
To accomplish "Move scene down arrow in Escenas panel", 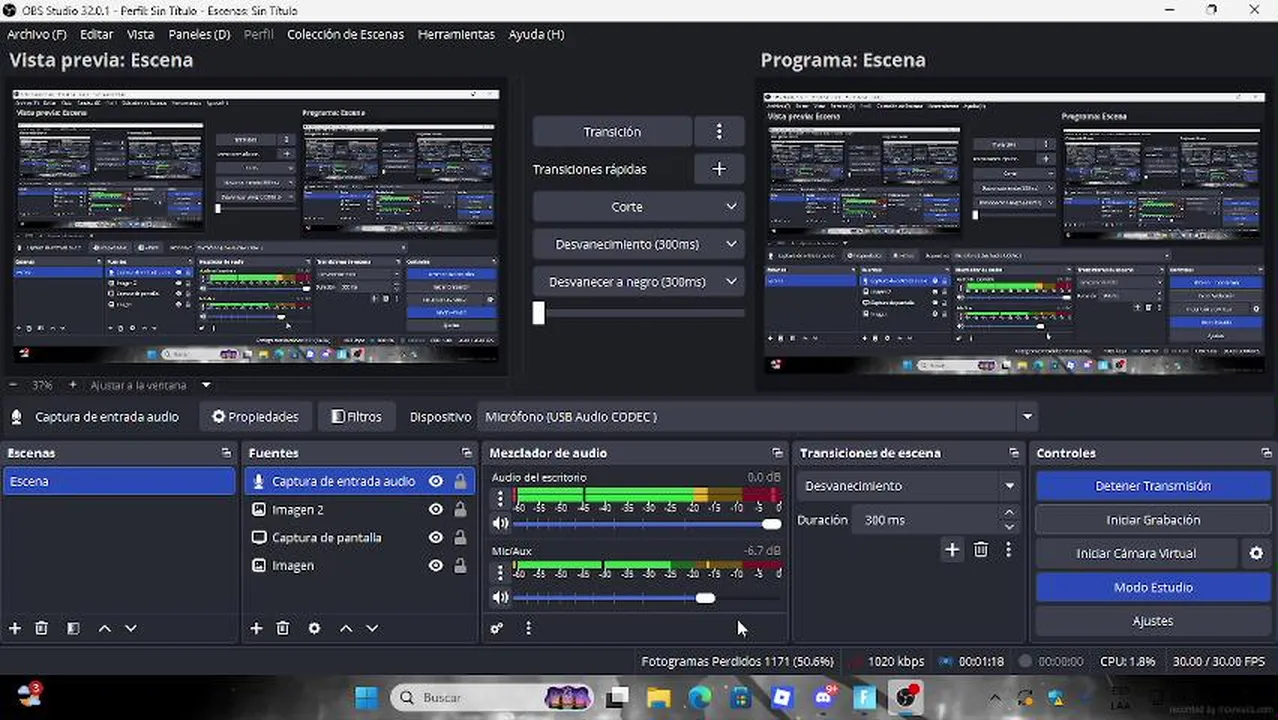I will (x=130, y=628).
